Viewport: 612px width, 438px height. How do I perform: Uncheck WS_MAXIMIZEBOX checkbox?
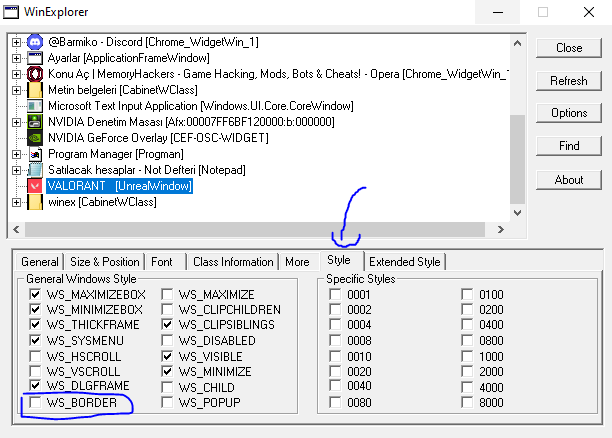[35, 294]
